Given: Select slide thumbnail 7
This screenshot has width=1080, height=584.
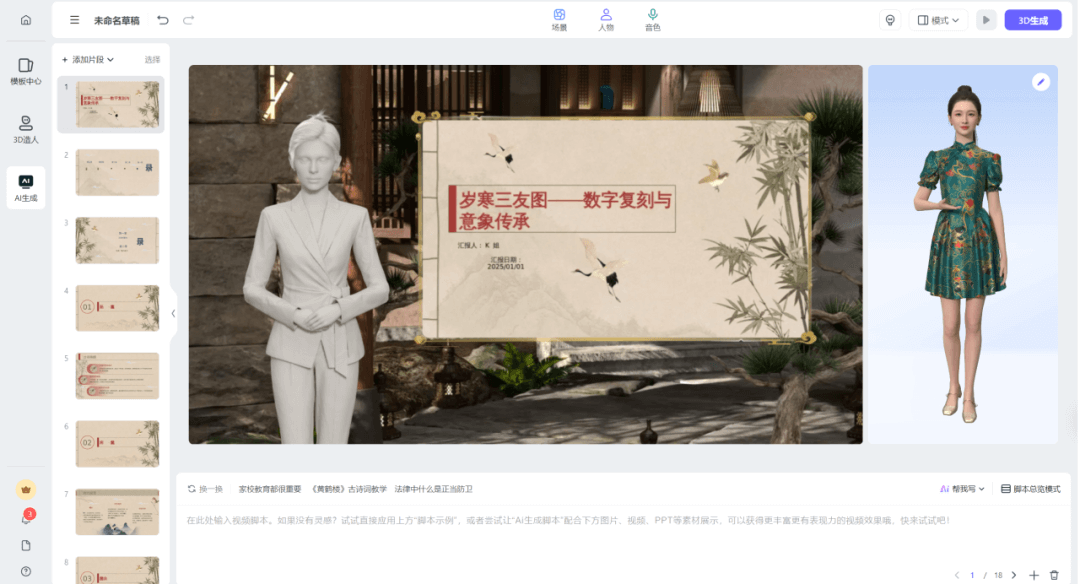Looking at the screenshot, I should click(x=117, y=512).
